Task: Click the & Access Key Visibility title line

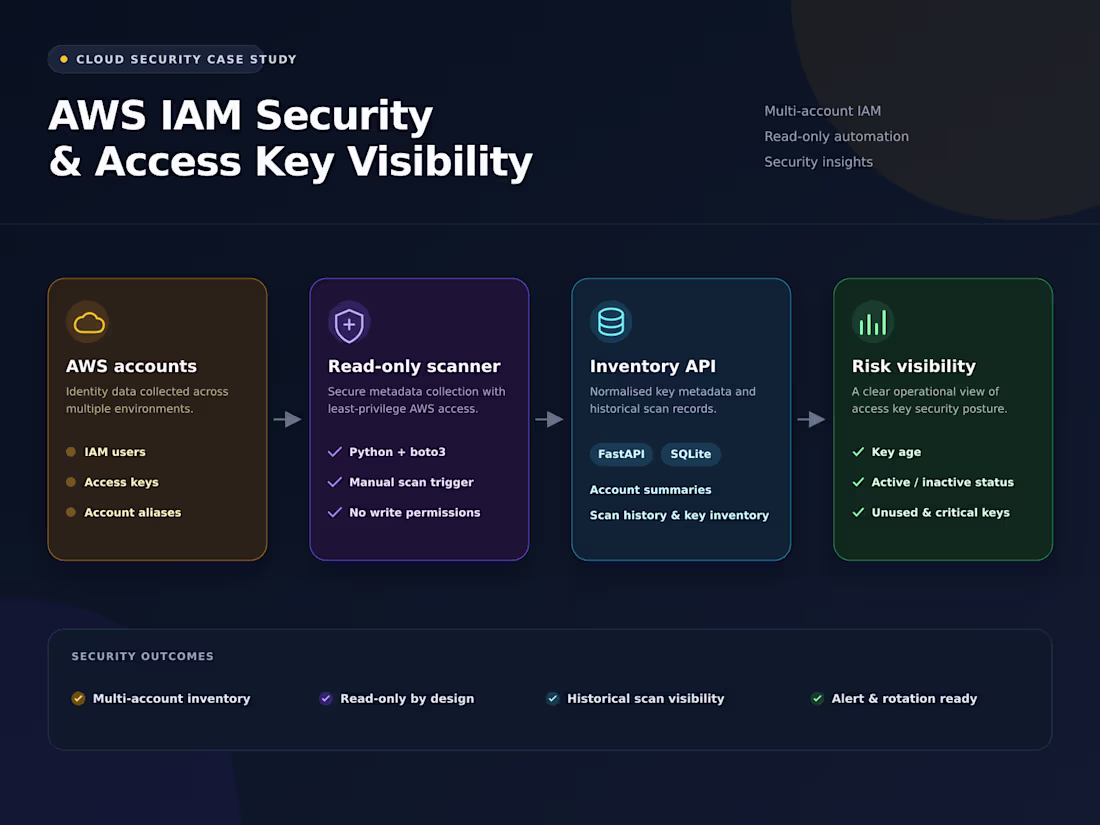Action: (291, 162)
